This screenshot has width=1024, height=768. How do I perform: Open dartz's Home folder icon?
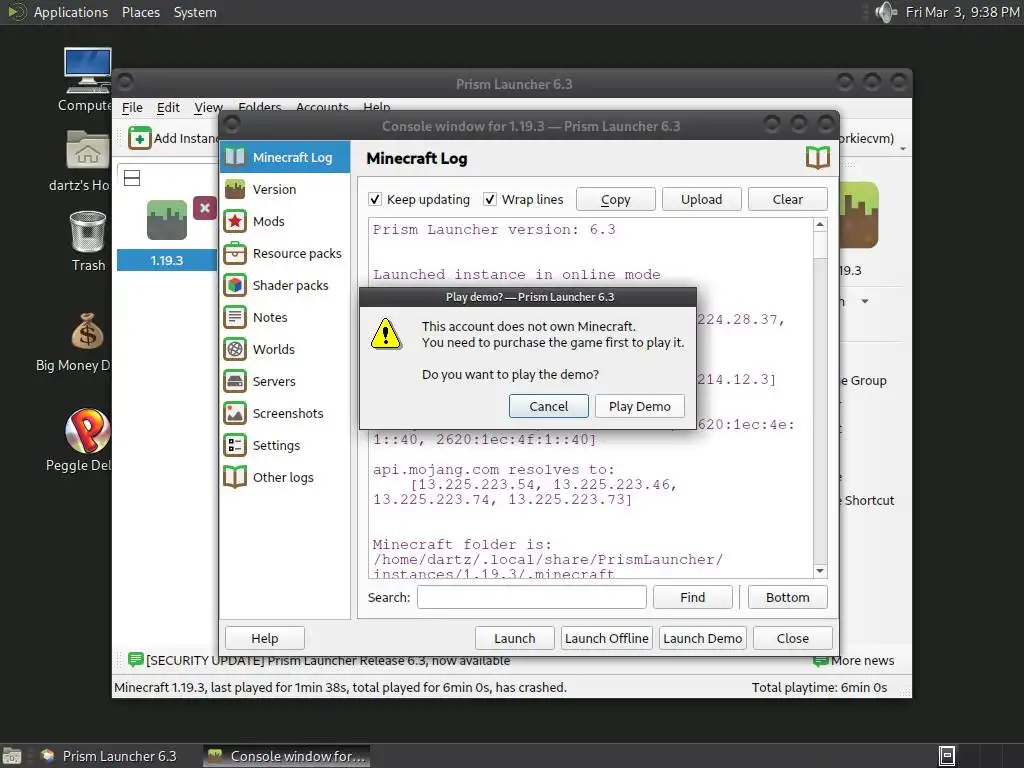[x=88, y=150]
